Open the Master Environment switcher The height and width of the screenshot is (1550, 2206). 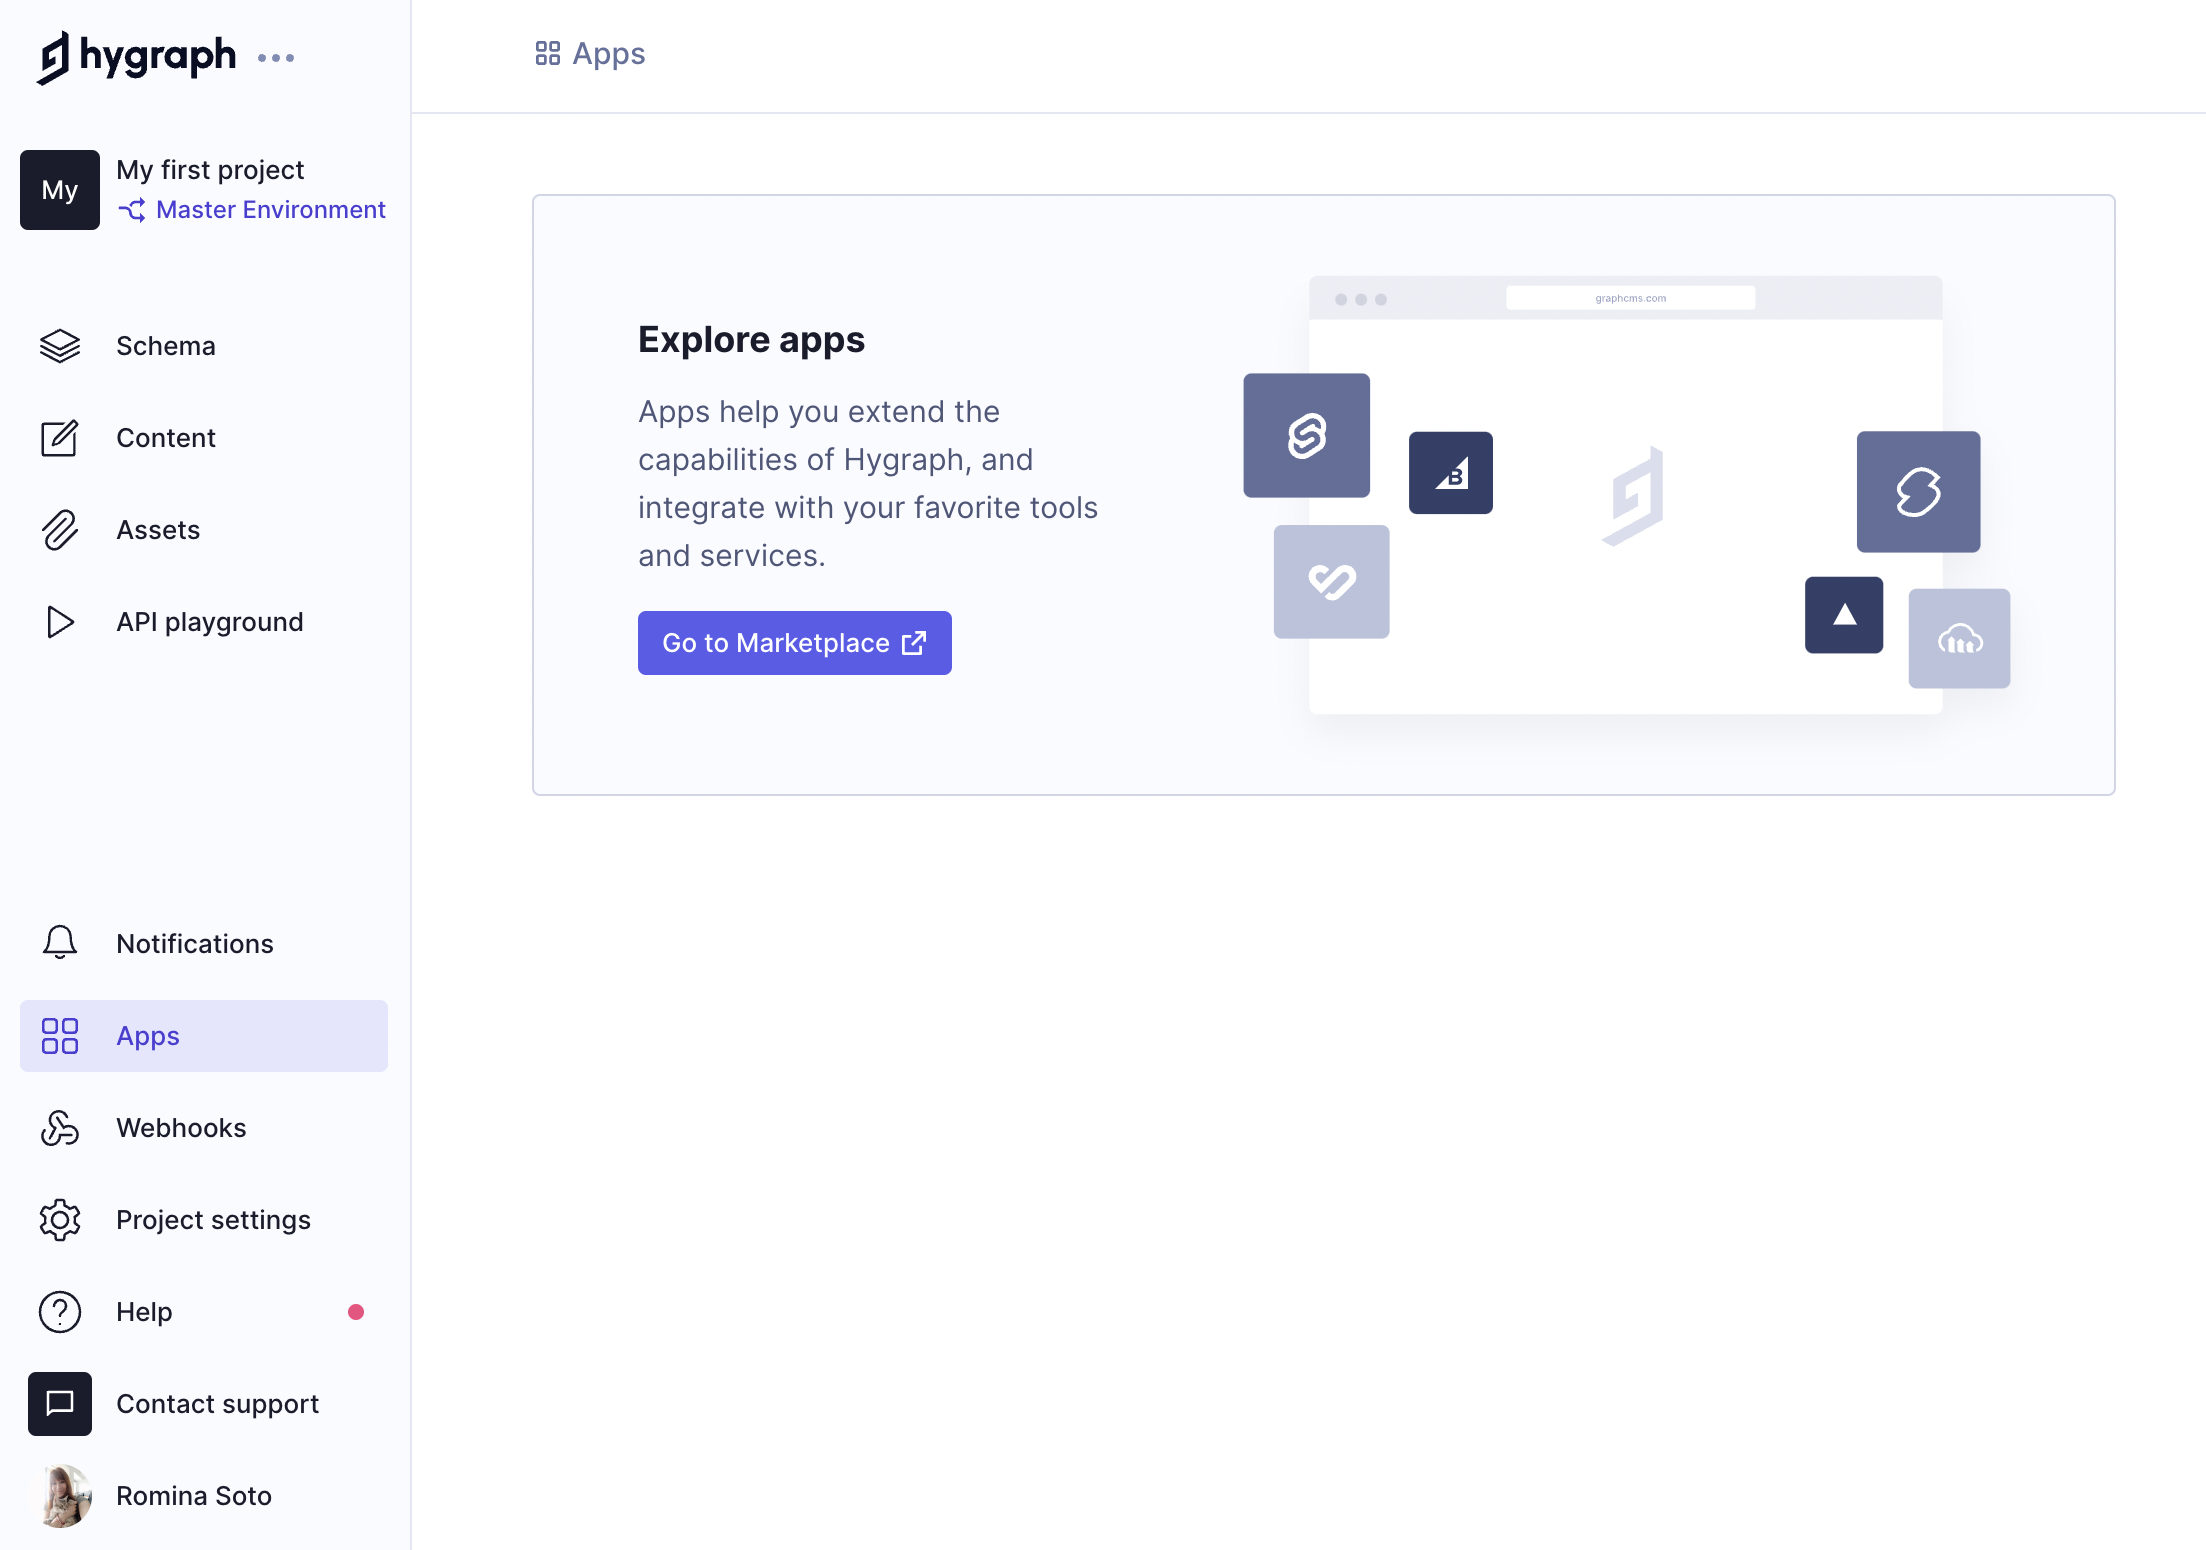(x=252, y=210)
